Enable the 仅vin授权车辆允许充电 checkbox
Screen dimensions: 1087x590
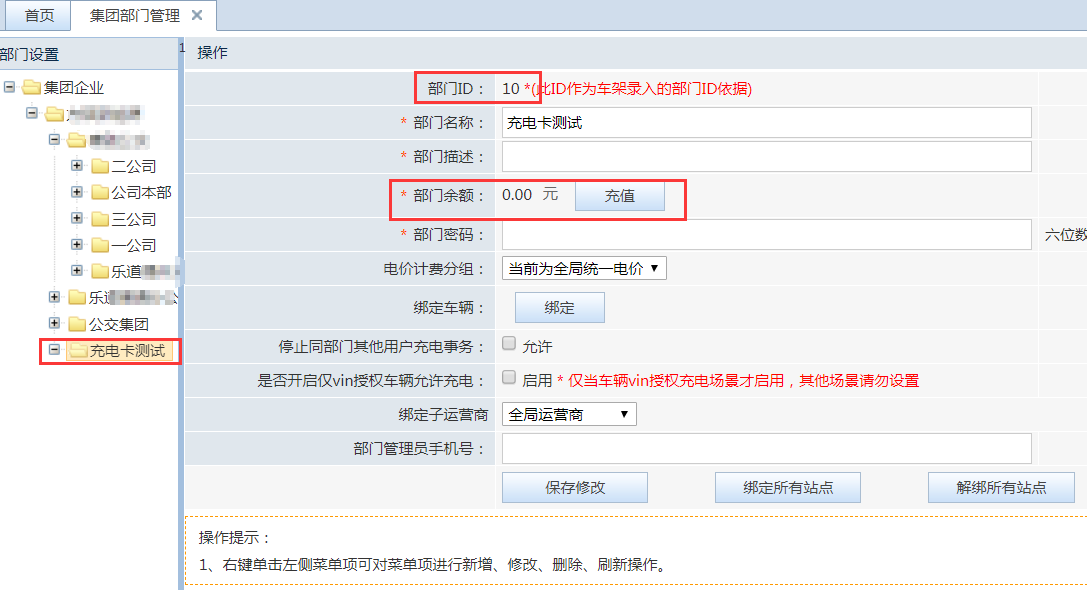pos(509,377)
